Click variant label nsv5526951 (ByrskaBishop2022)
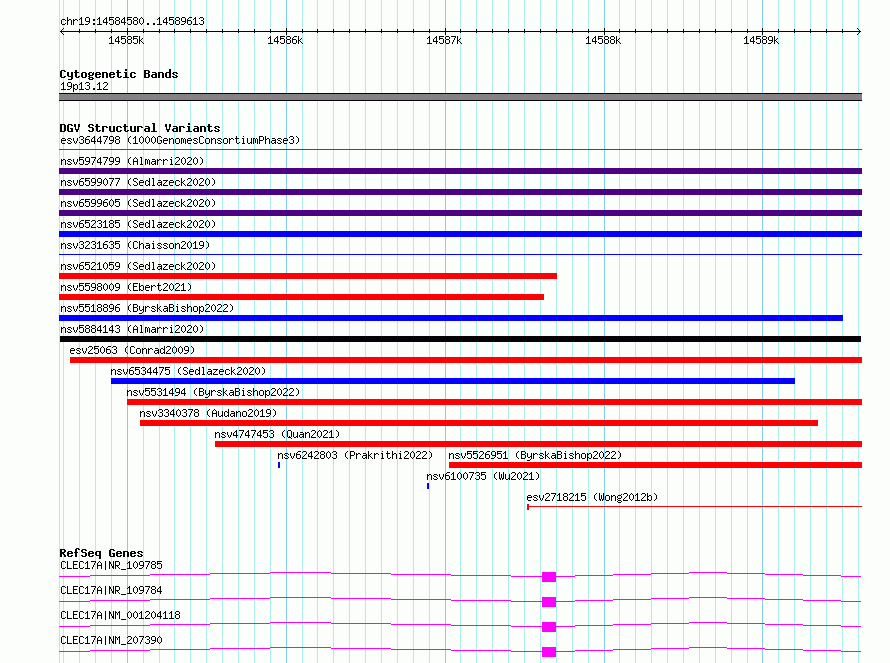 (535, 455)
